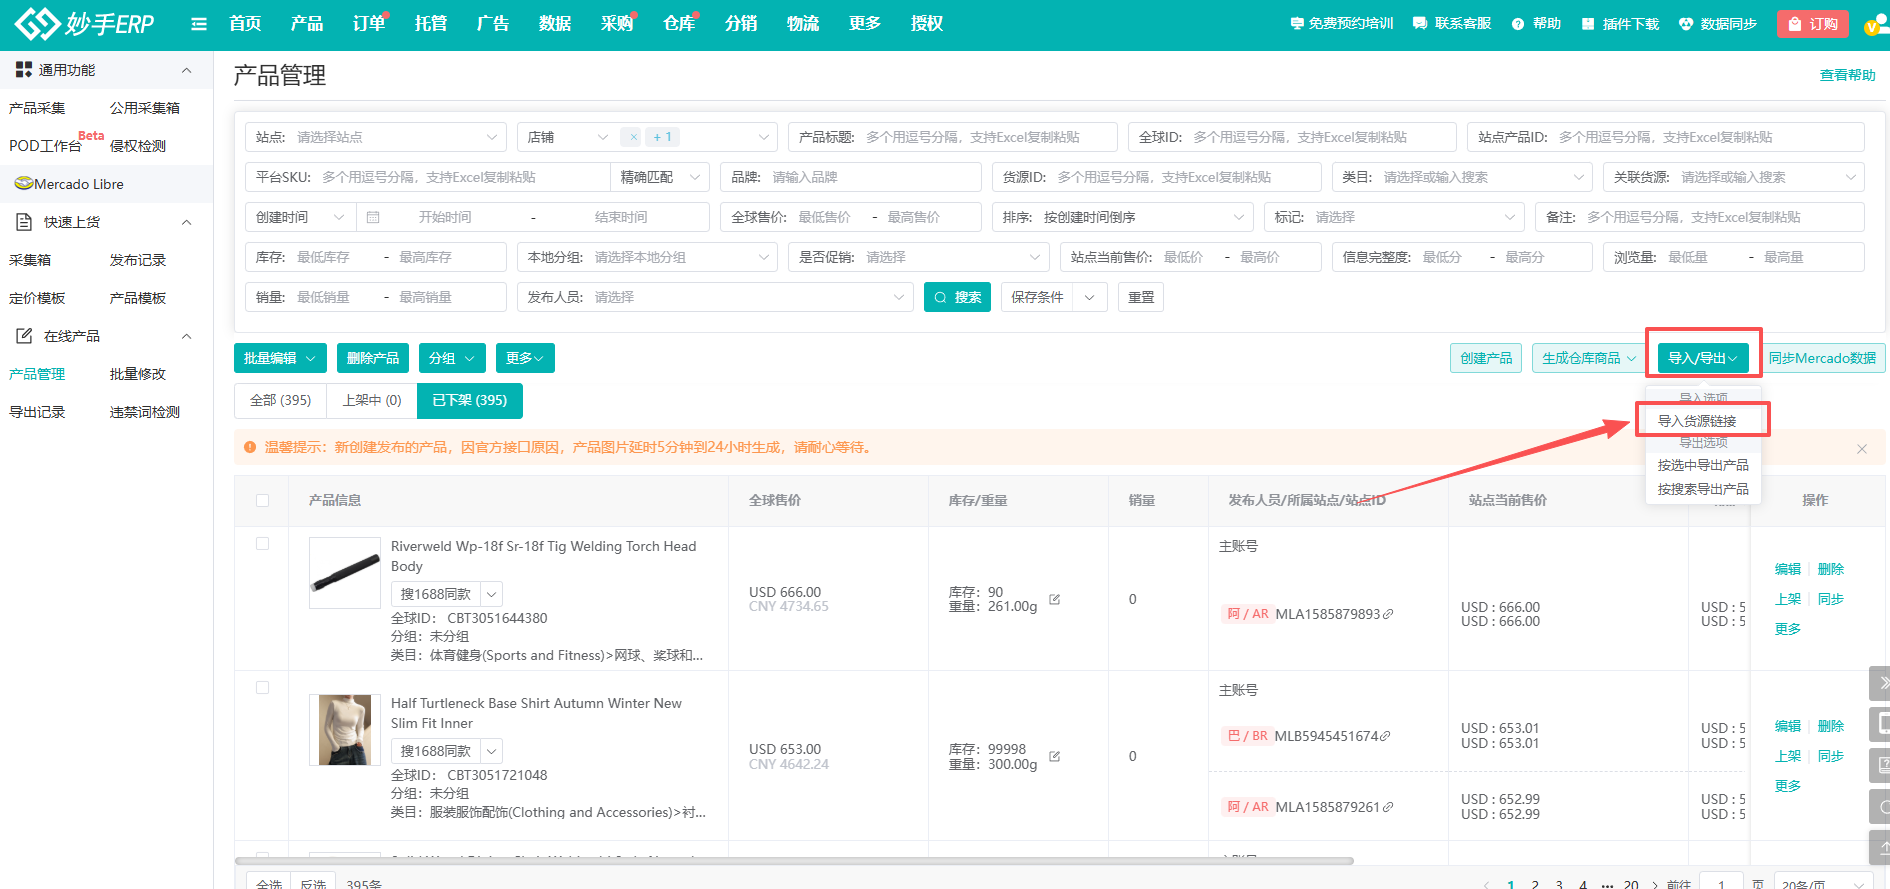Open link icon beside MLA1585879893
Image resolution: width=1890 pixels, height=889 pixels.
1388,614
